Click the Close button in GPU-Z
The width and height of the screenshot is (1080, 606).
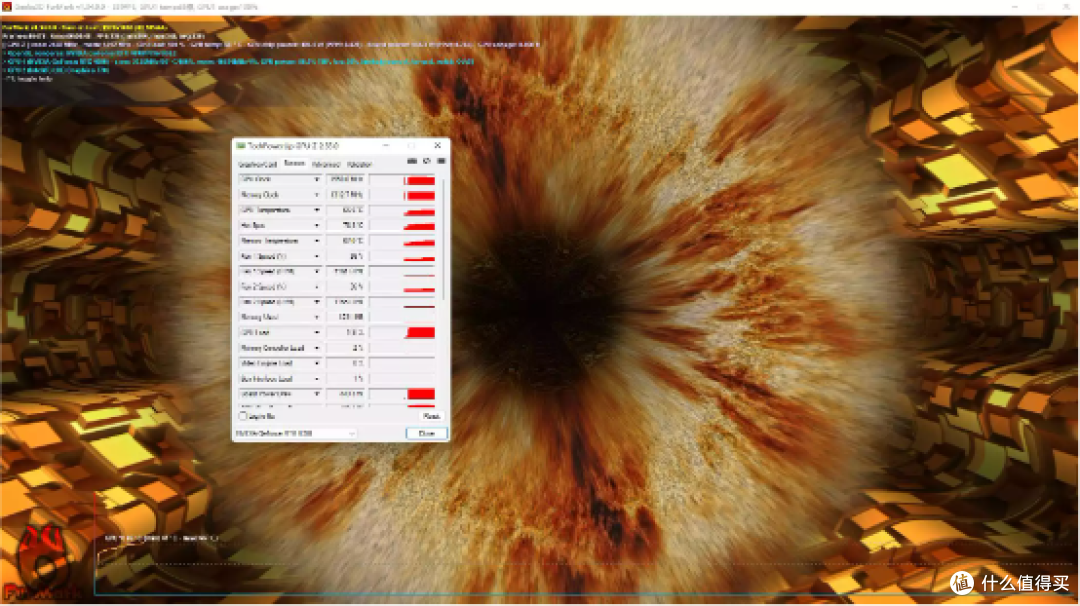click(x=426, y=434)
